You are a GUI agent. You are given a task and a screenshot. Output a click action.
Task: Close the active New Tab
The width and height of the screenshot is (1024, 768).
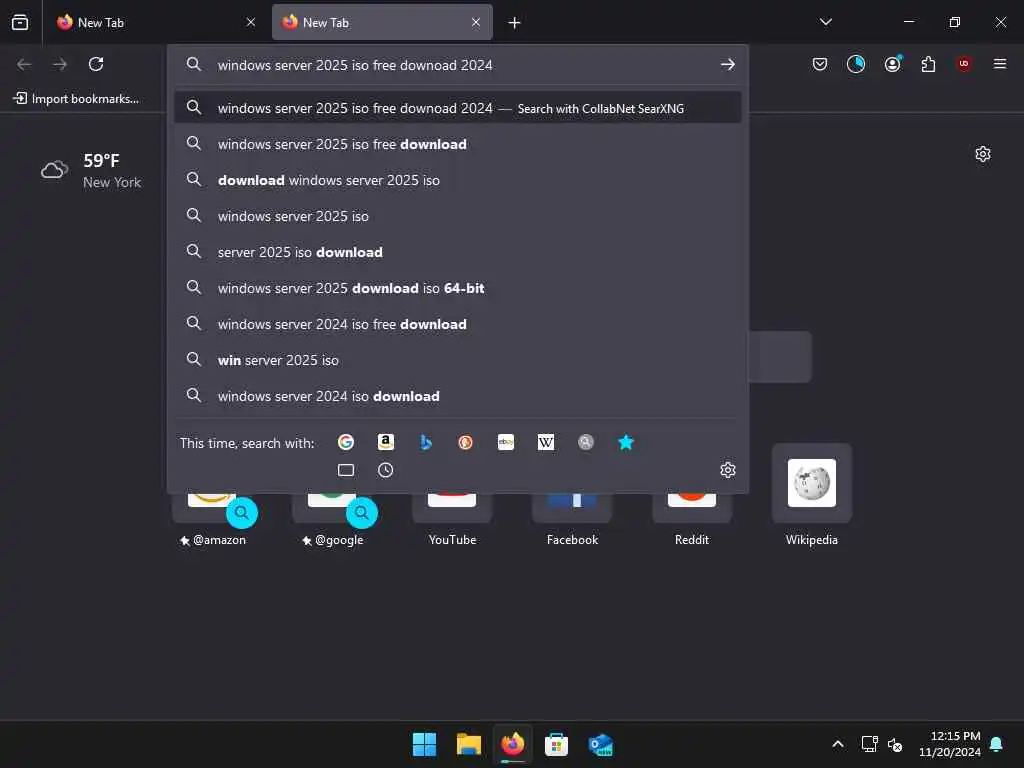pos(476,22)
